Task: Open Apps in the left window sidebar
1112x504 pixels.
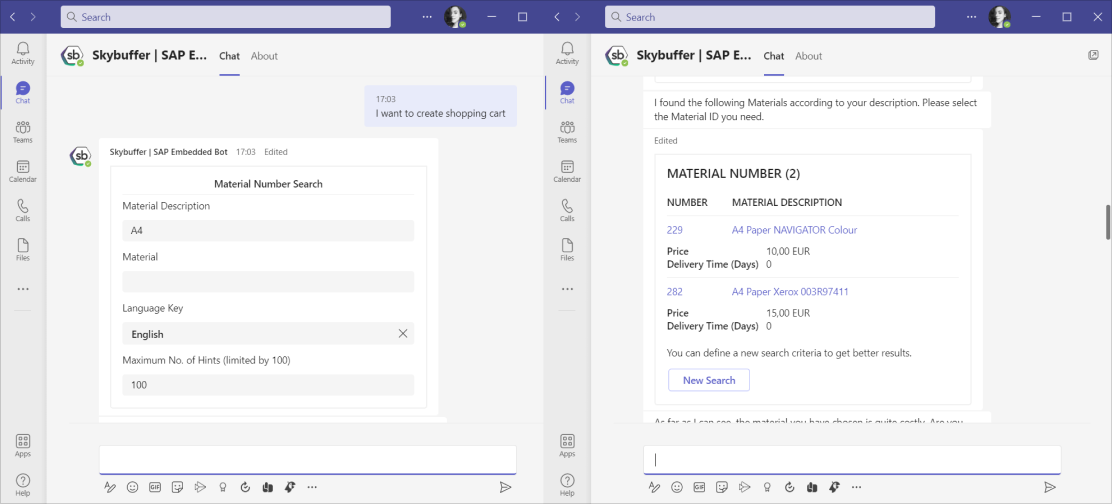Action: click(x=23, y=446)
